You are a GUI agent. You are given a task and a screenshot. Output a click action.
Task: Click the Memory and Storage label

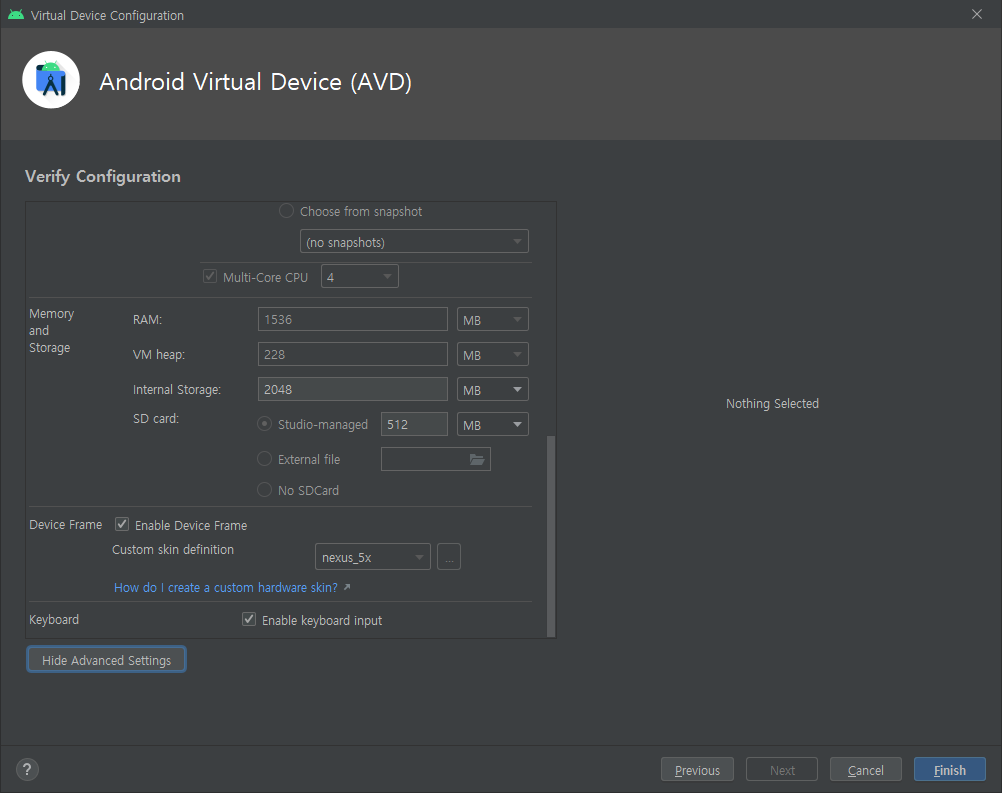[x=51, y=330]
